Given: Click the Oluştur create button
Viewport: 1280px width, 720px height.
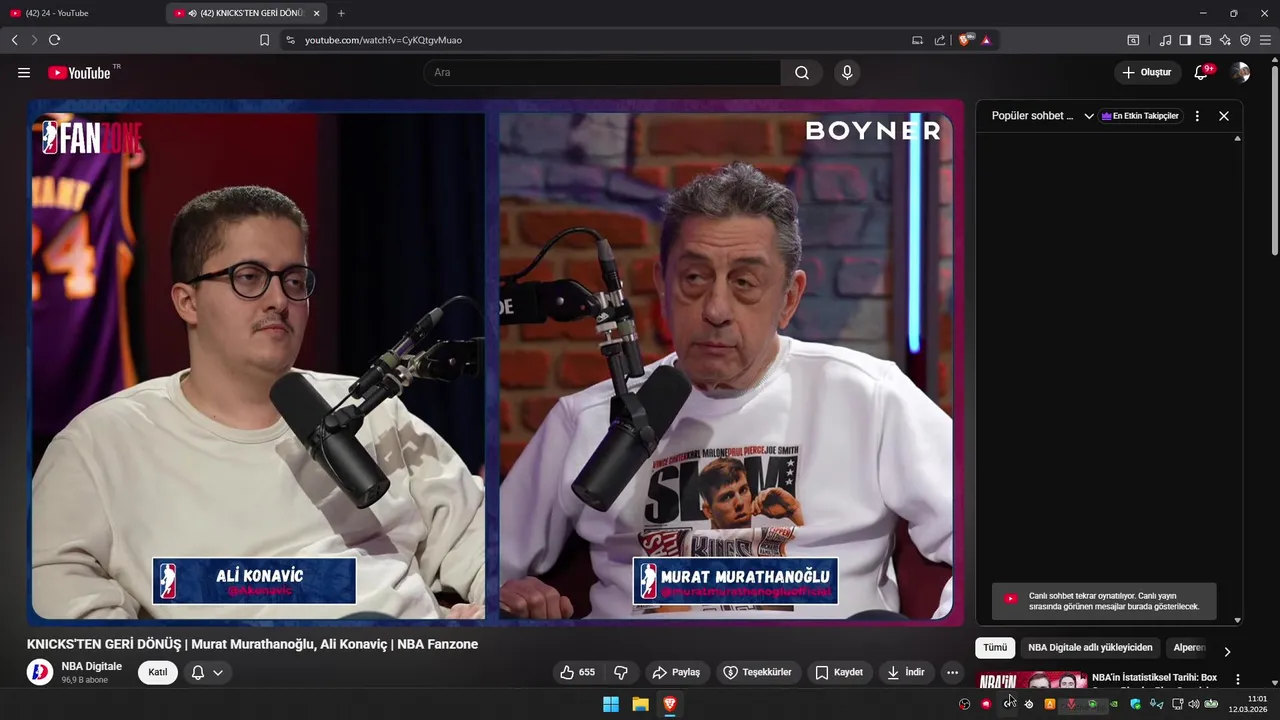Looking at the screenshot, I should (1148, 73).
